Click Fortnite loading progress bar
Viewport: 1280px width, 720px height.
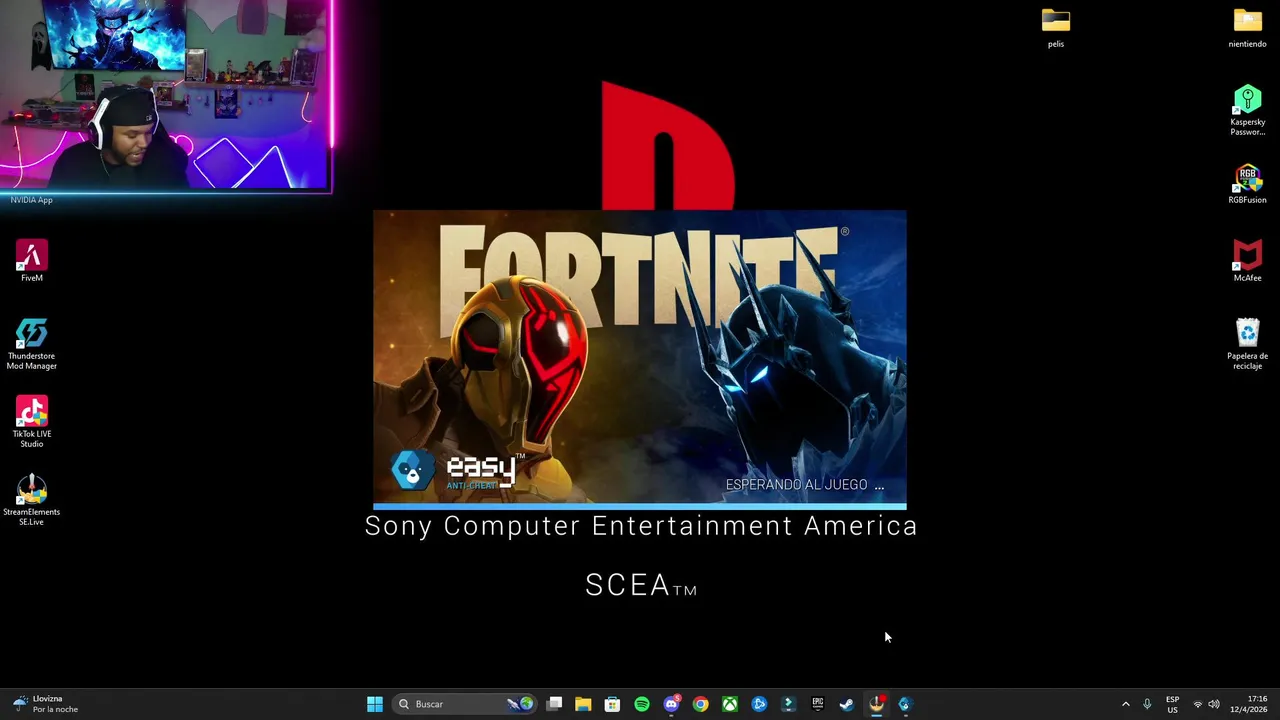tap(640, 507)
